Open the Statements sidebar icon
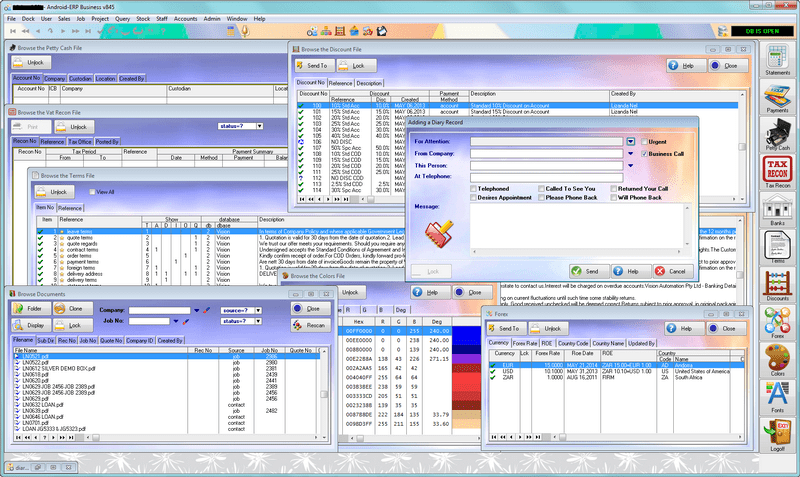The height and width of the screenshot is (477, 800). [x=777, y=58]
